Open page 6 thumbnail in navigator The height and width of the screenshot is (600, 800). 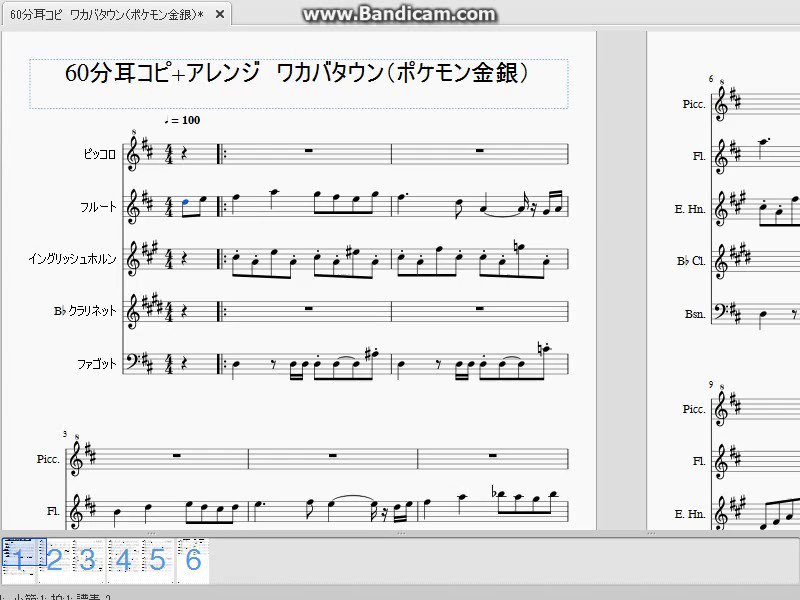pos(193,559)
